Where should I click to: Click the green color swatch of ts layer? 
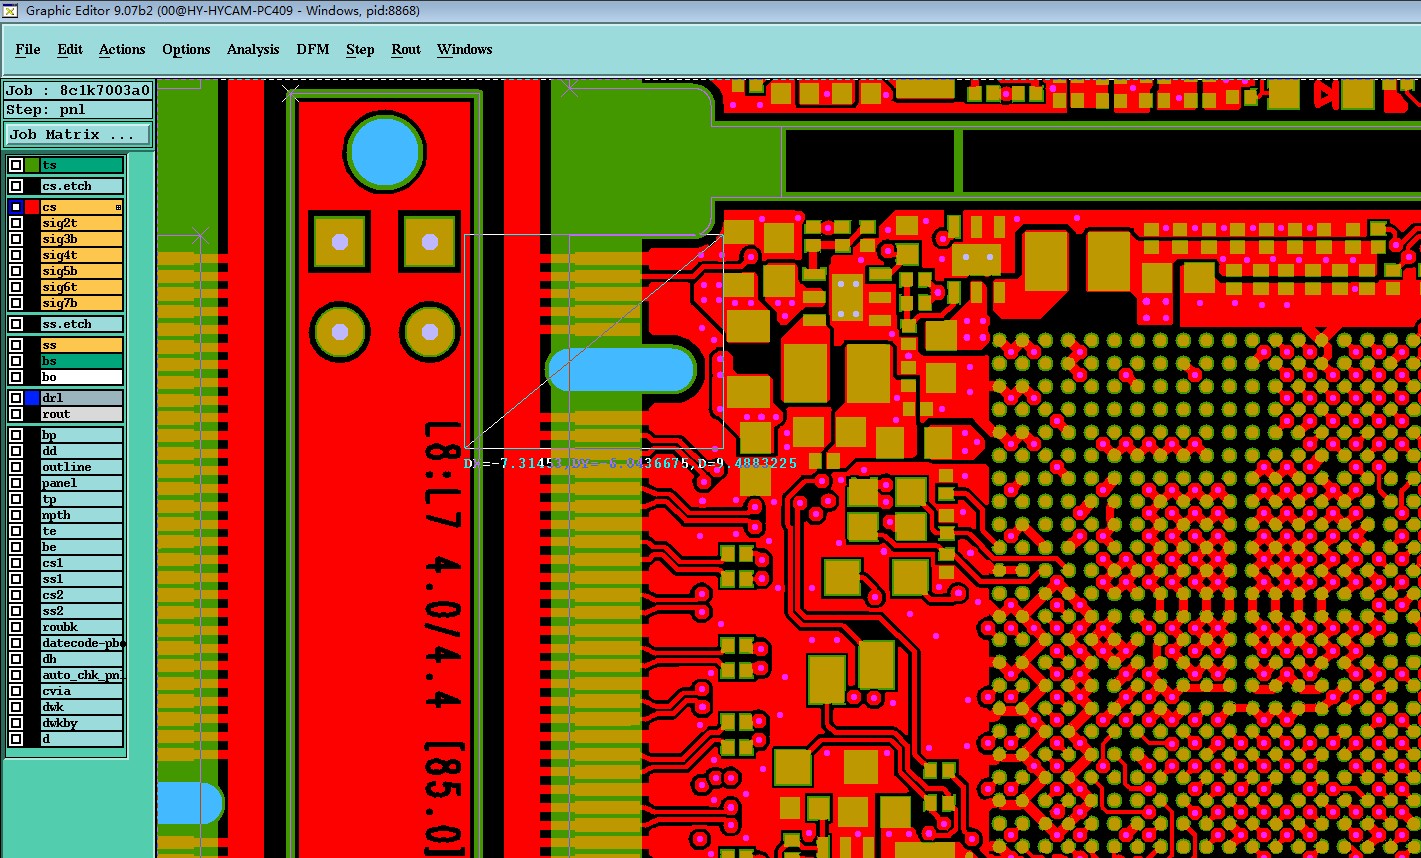[32, 165]
